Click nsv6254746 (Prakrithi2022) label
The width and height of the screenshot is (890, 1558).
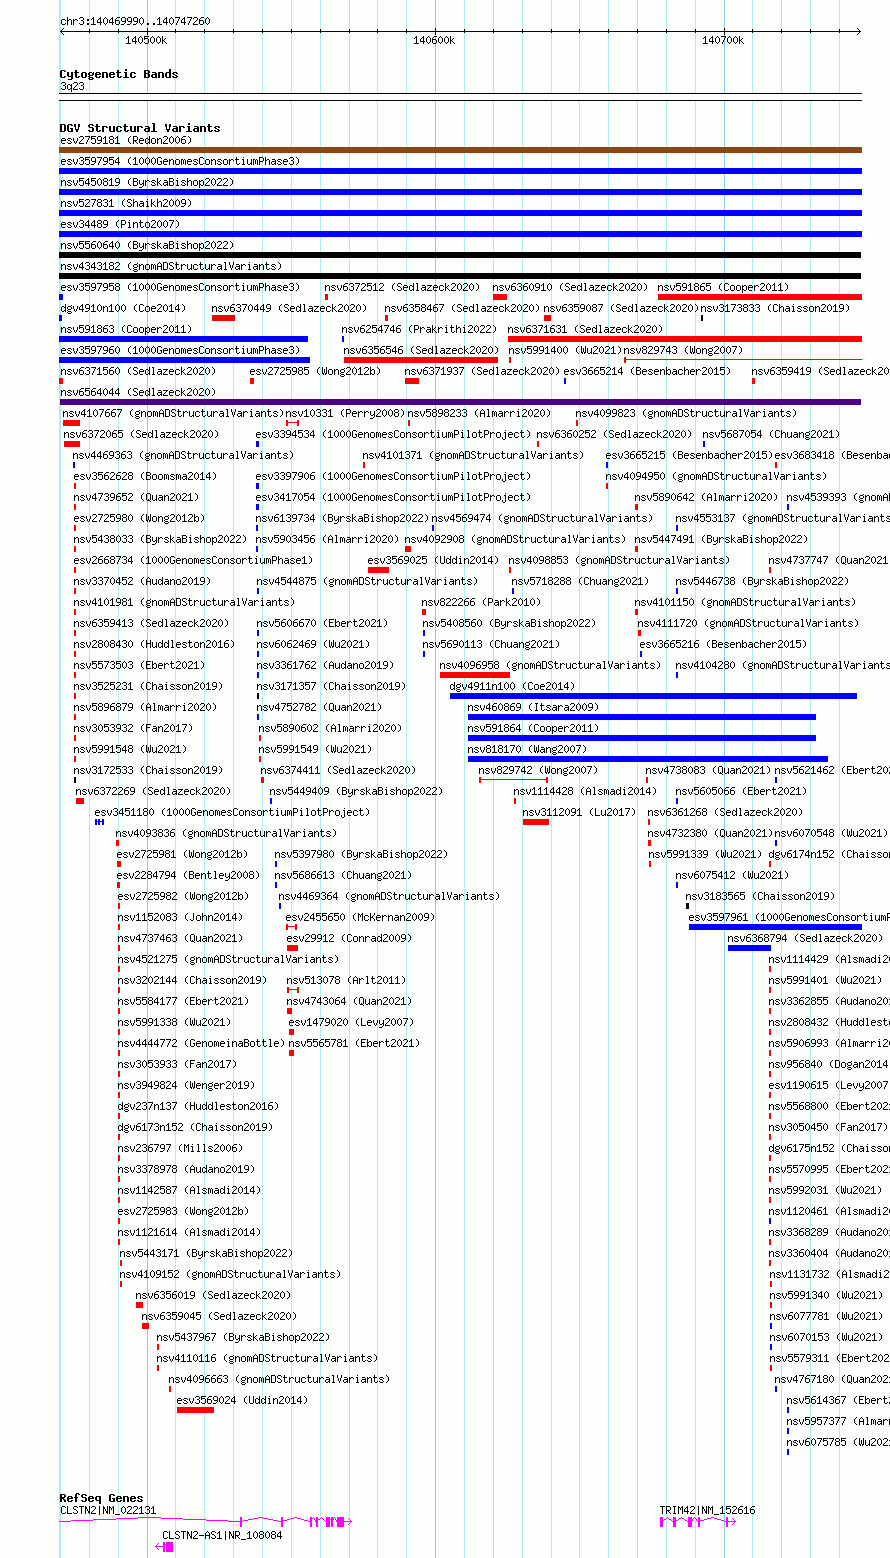[419, 329]
